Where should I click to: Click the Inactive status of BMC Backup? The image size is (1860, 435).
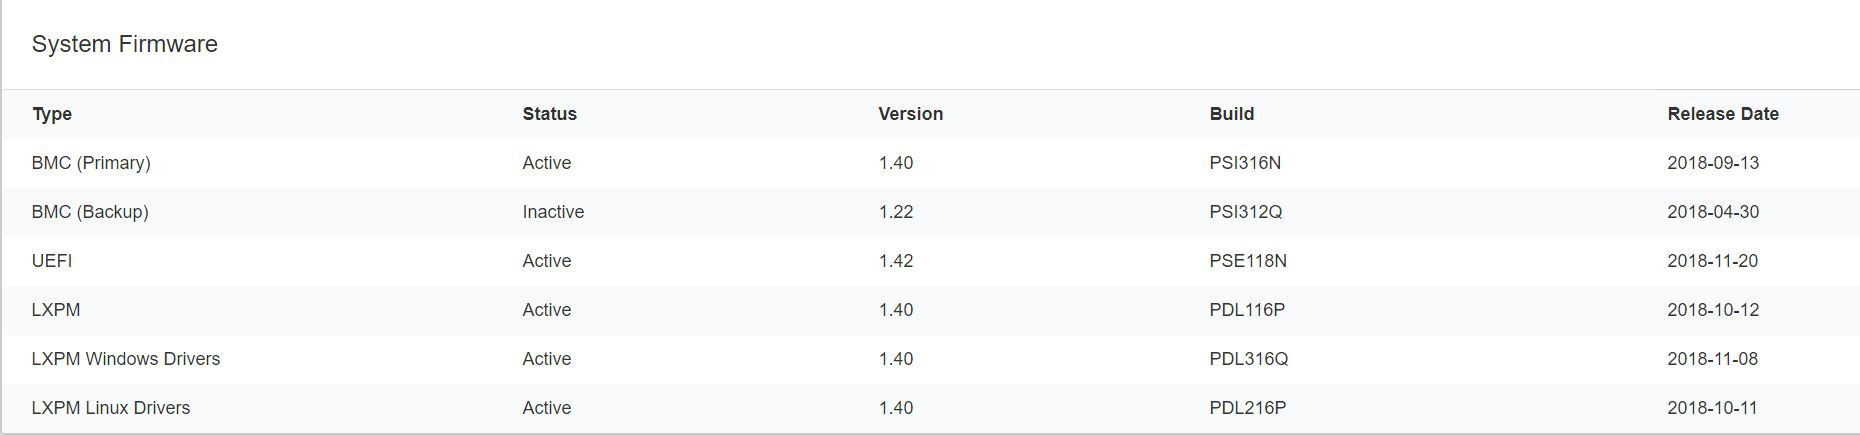click(553, 212)
